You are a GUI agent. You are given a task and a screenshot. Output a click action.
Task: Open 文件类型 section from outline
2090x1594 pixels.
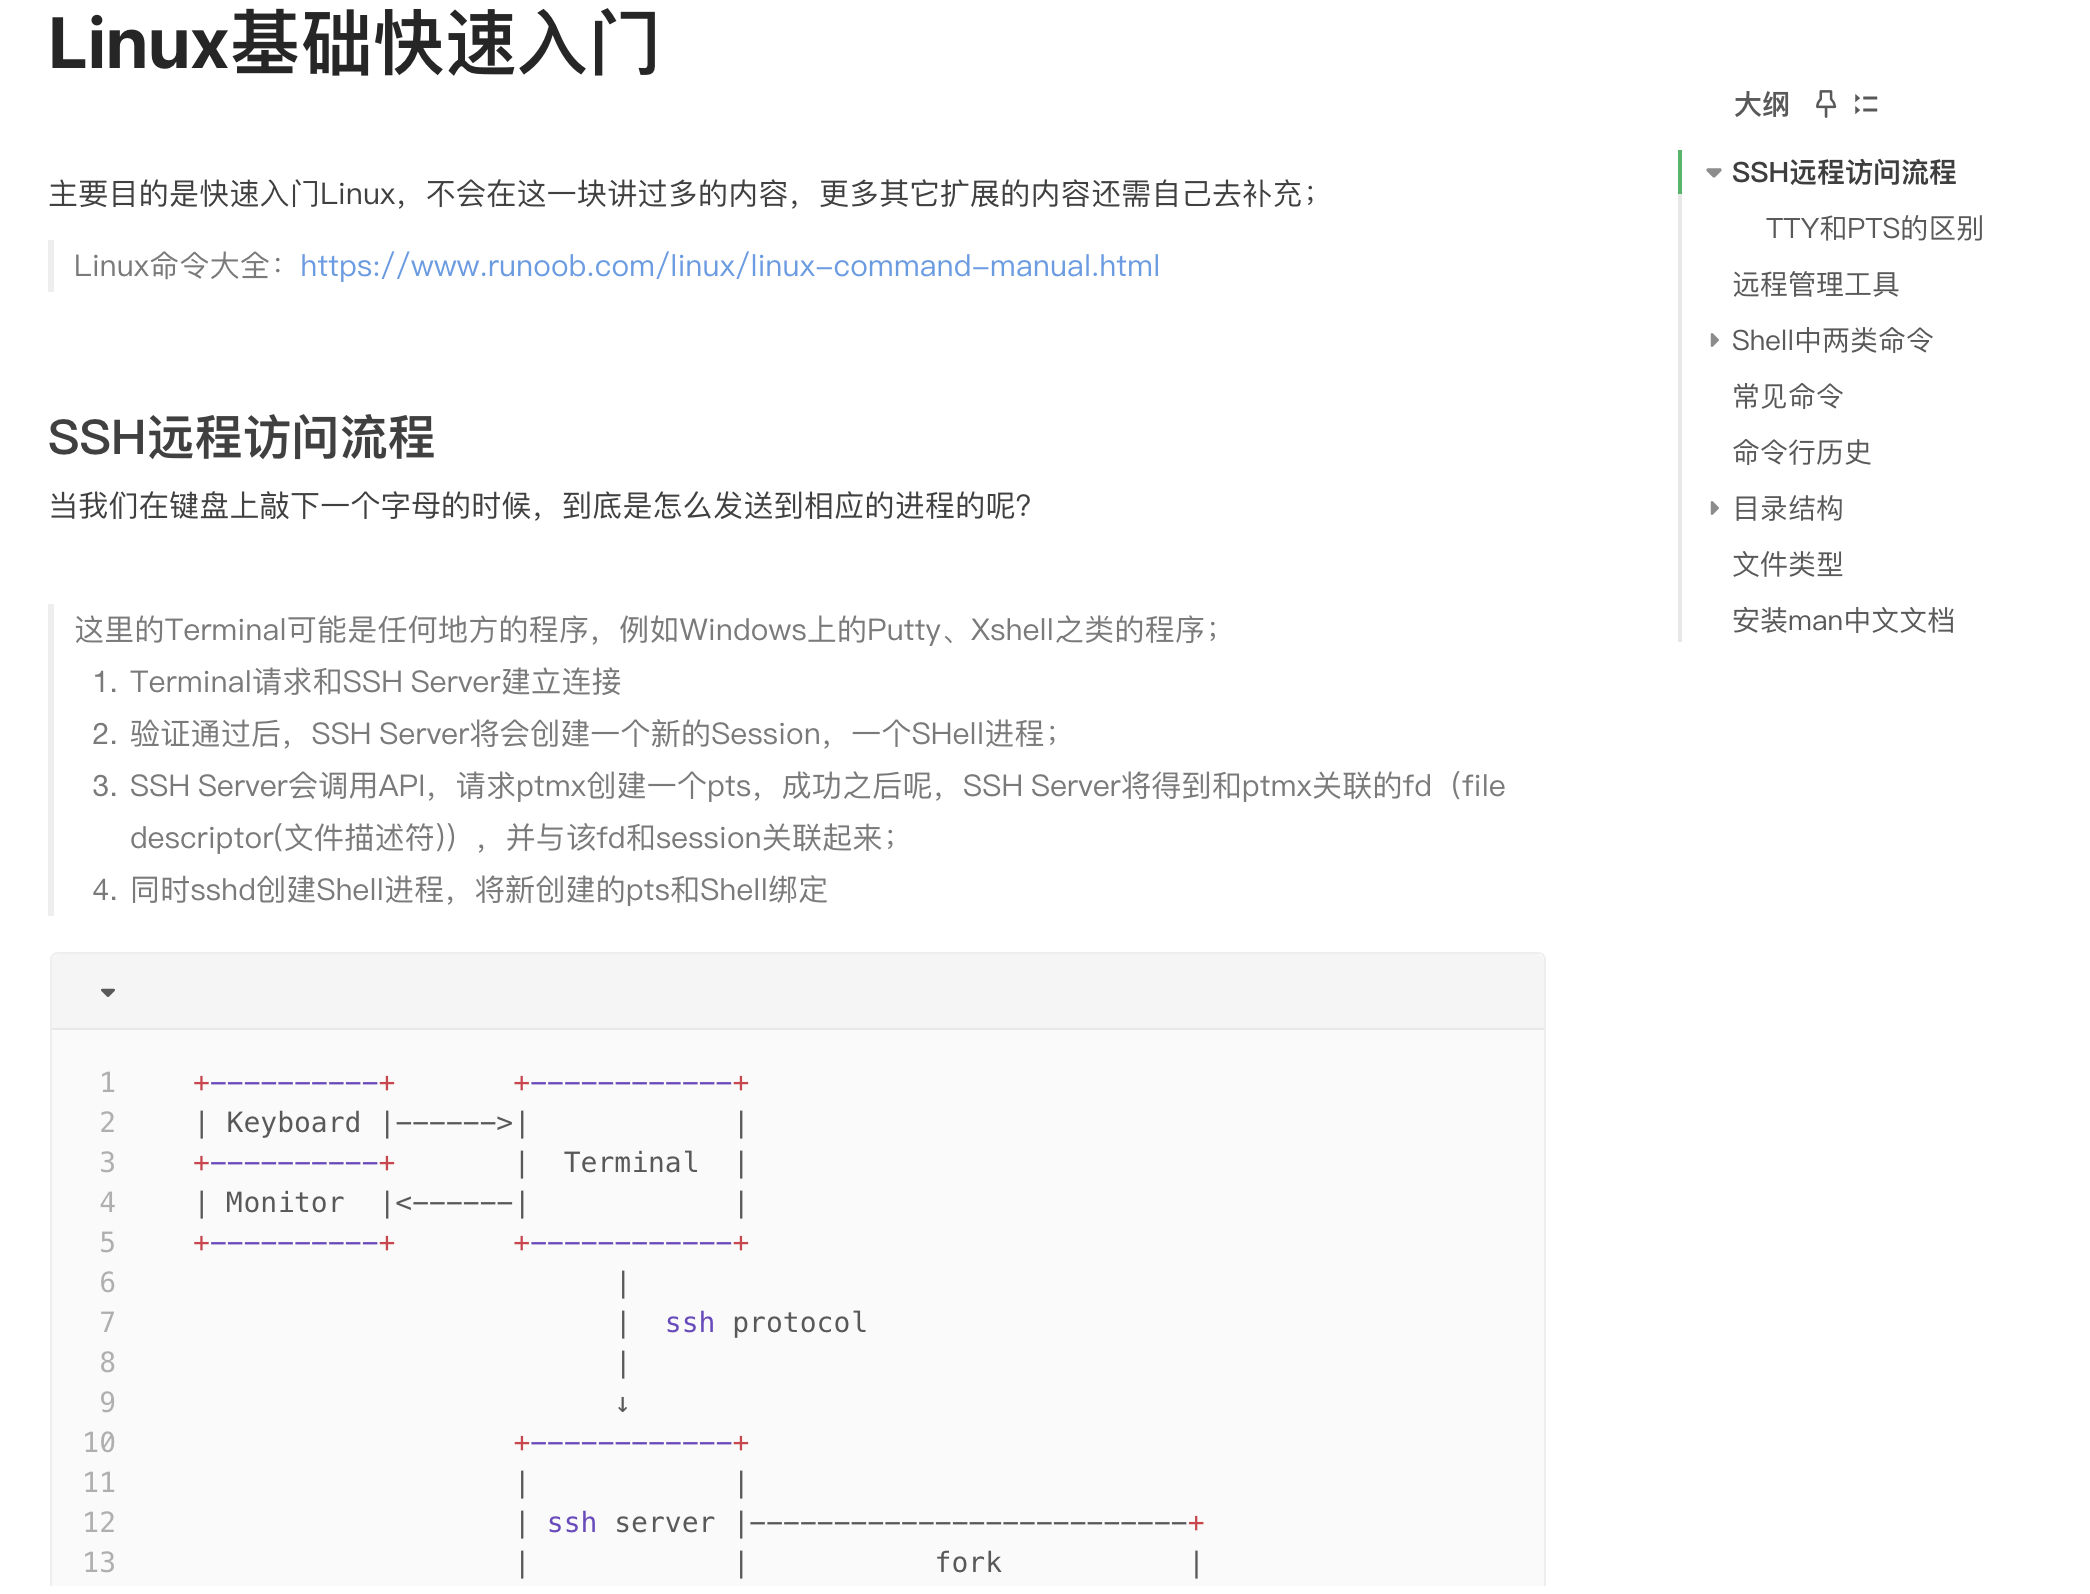coord(1786,565)
